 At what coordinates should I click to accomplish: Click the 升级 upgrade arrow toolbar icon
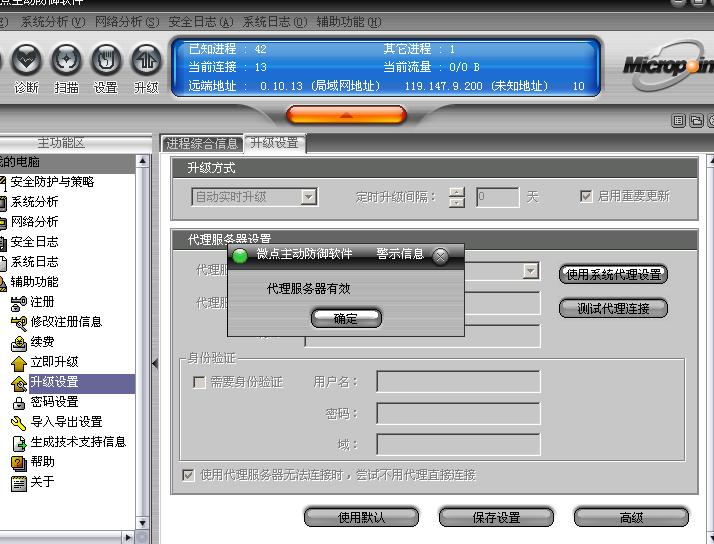[146, 60]
